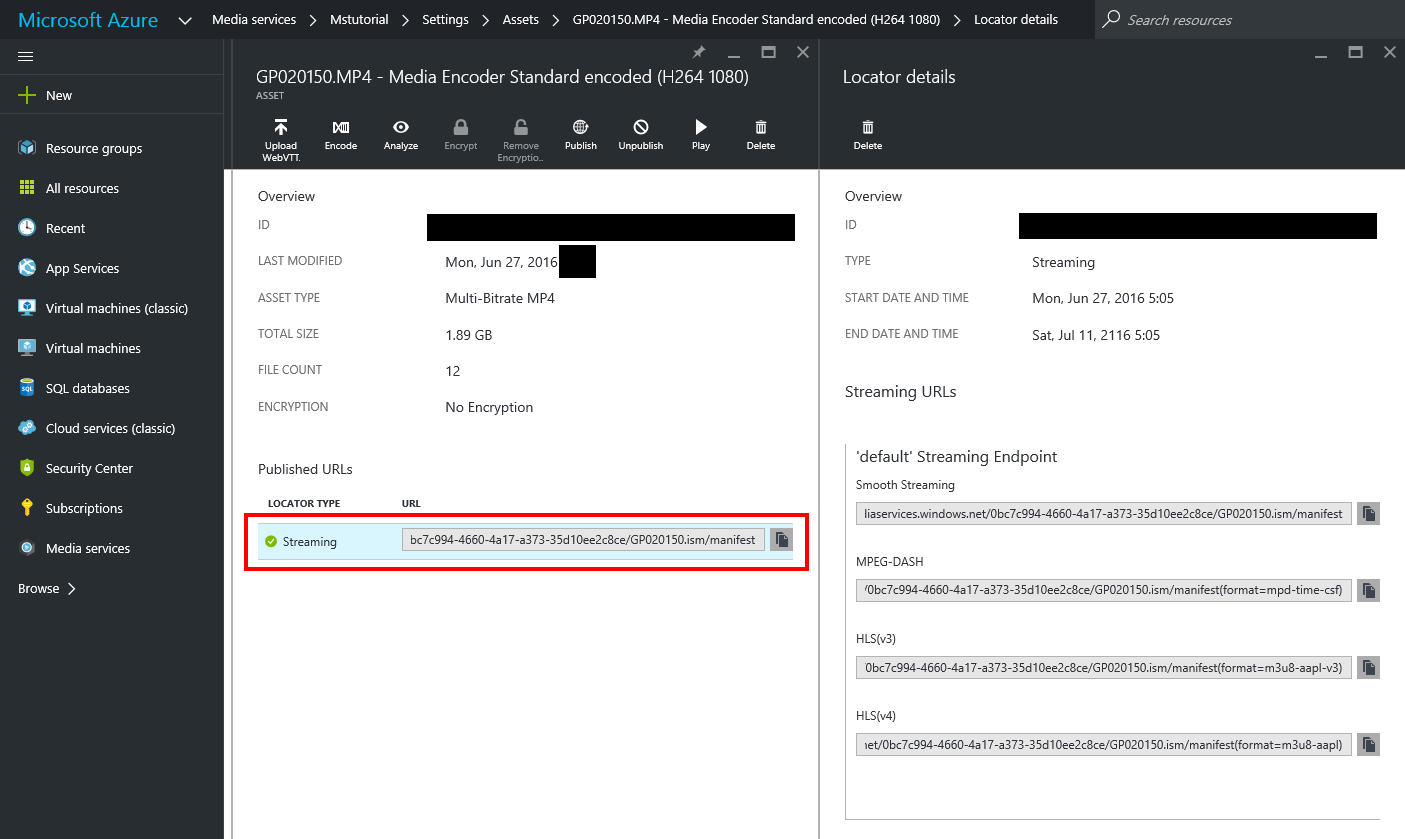Click the HLS(v3) URL field

tap(1104, 667)
